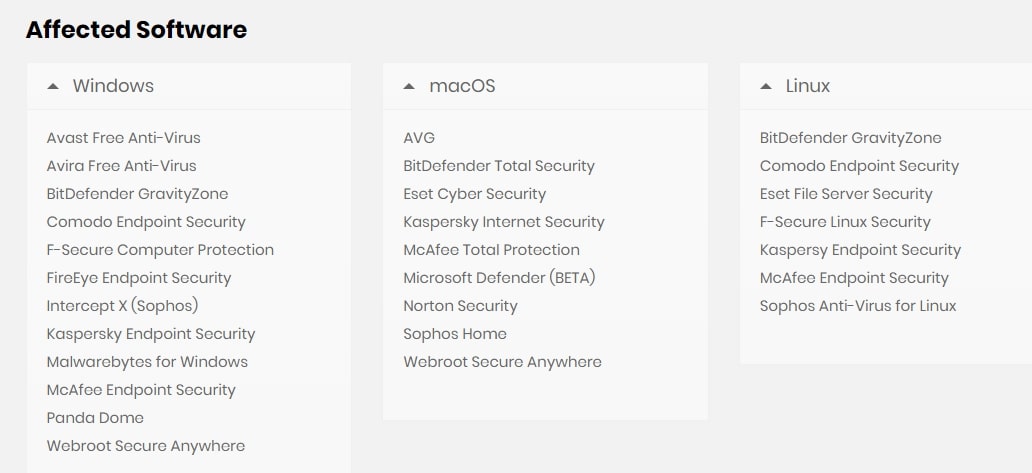1032x473 pixels.
Task: Click the macOS panel header label
Action: [462, 86]
